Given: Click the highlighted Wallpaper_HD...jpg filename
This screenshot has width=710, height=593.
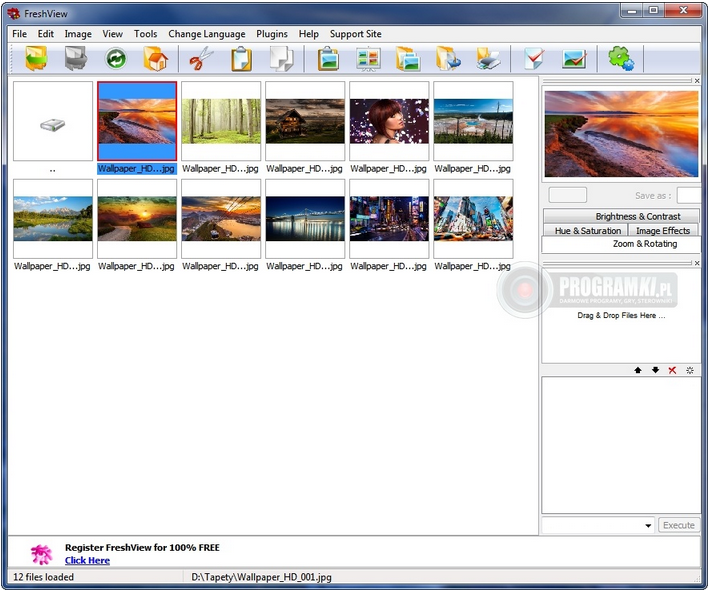Looking at the screenshot, I should click(x=137, y=169).
